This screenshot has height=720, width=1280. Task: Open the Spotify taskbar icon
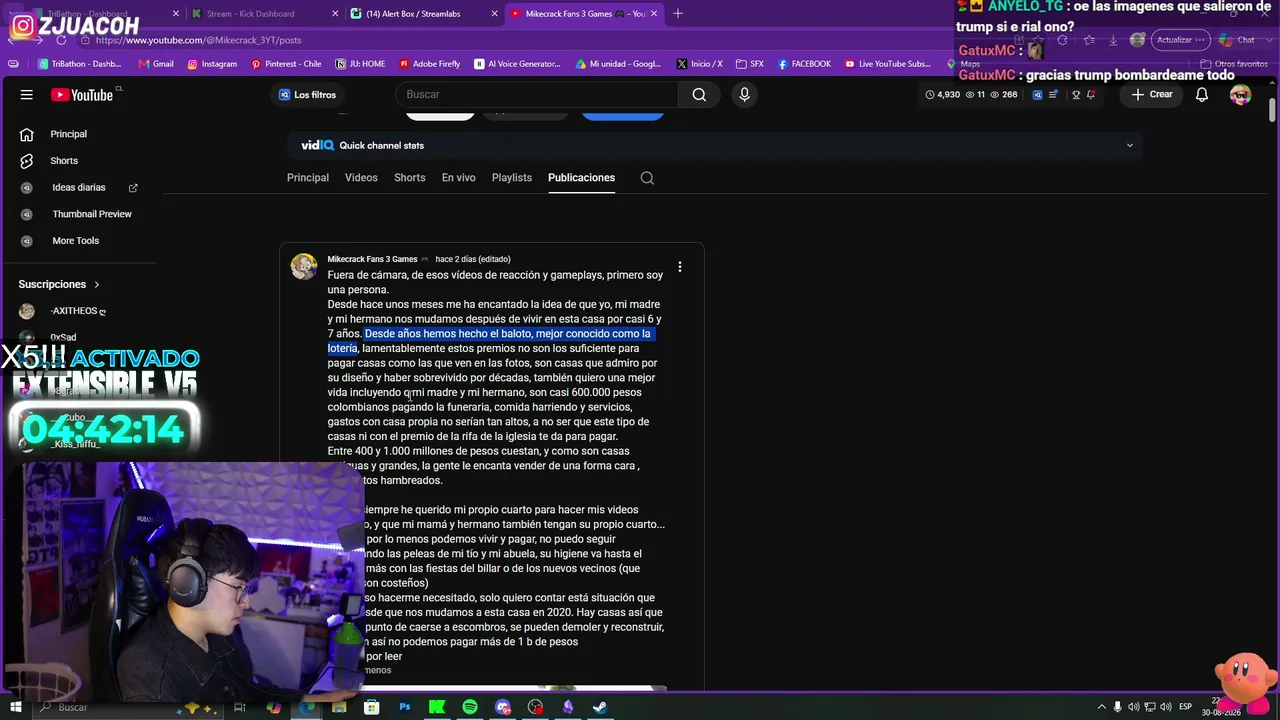tap(470, 707)
